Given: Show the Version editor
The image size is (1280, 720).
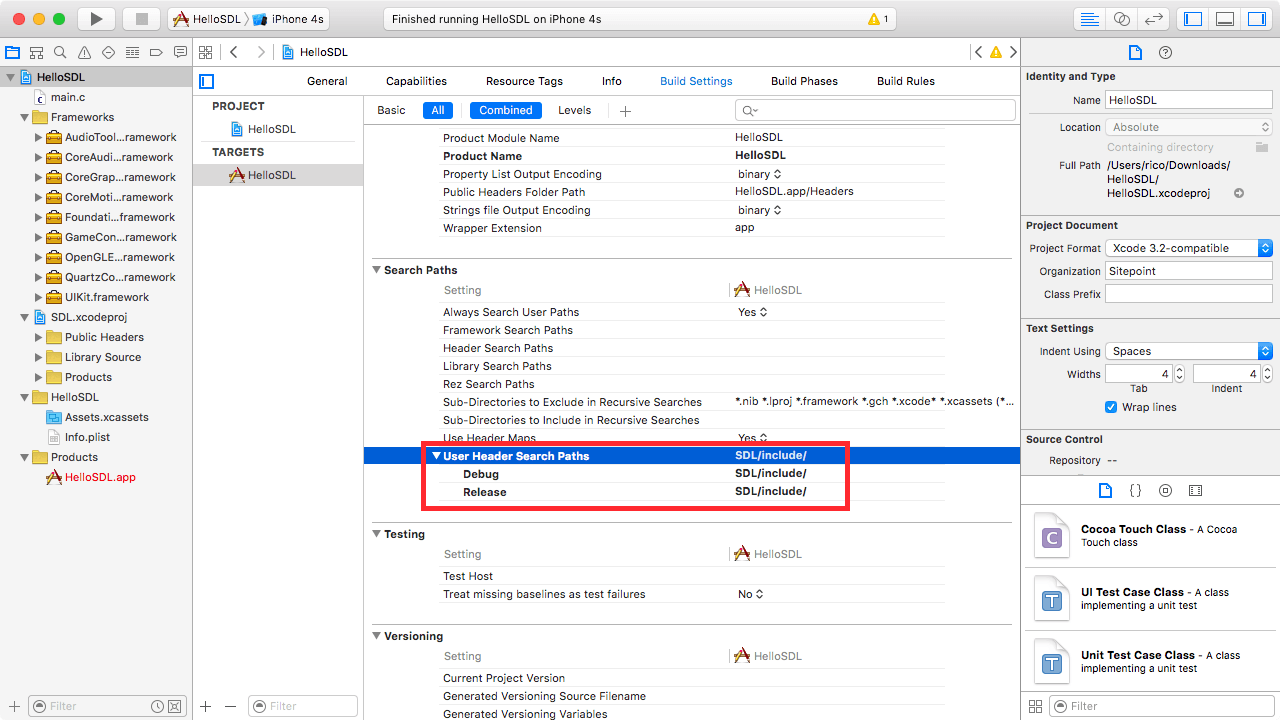Looking at the screenshot, I should coord(1154,19).
